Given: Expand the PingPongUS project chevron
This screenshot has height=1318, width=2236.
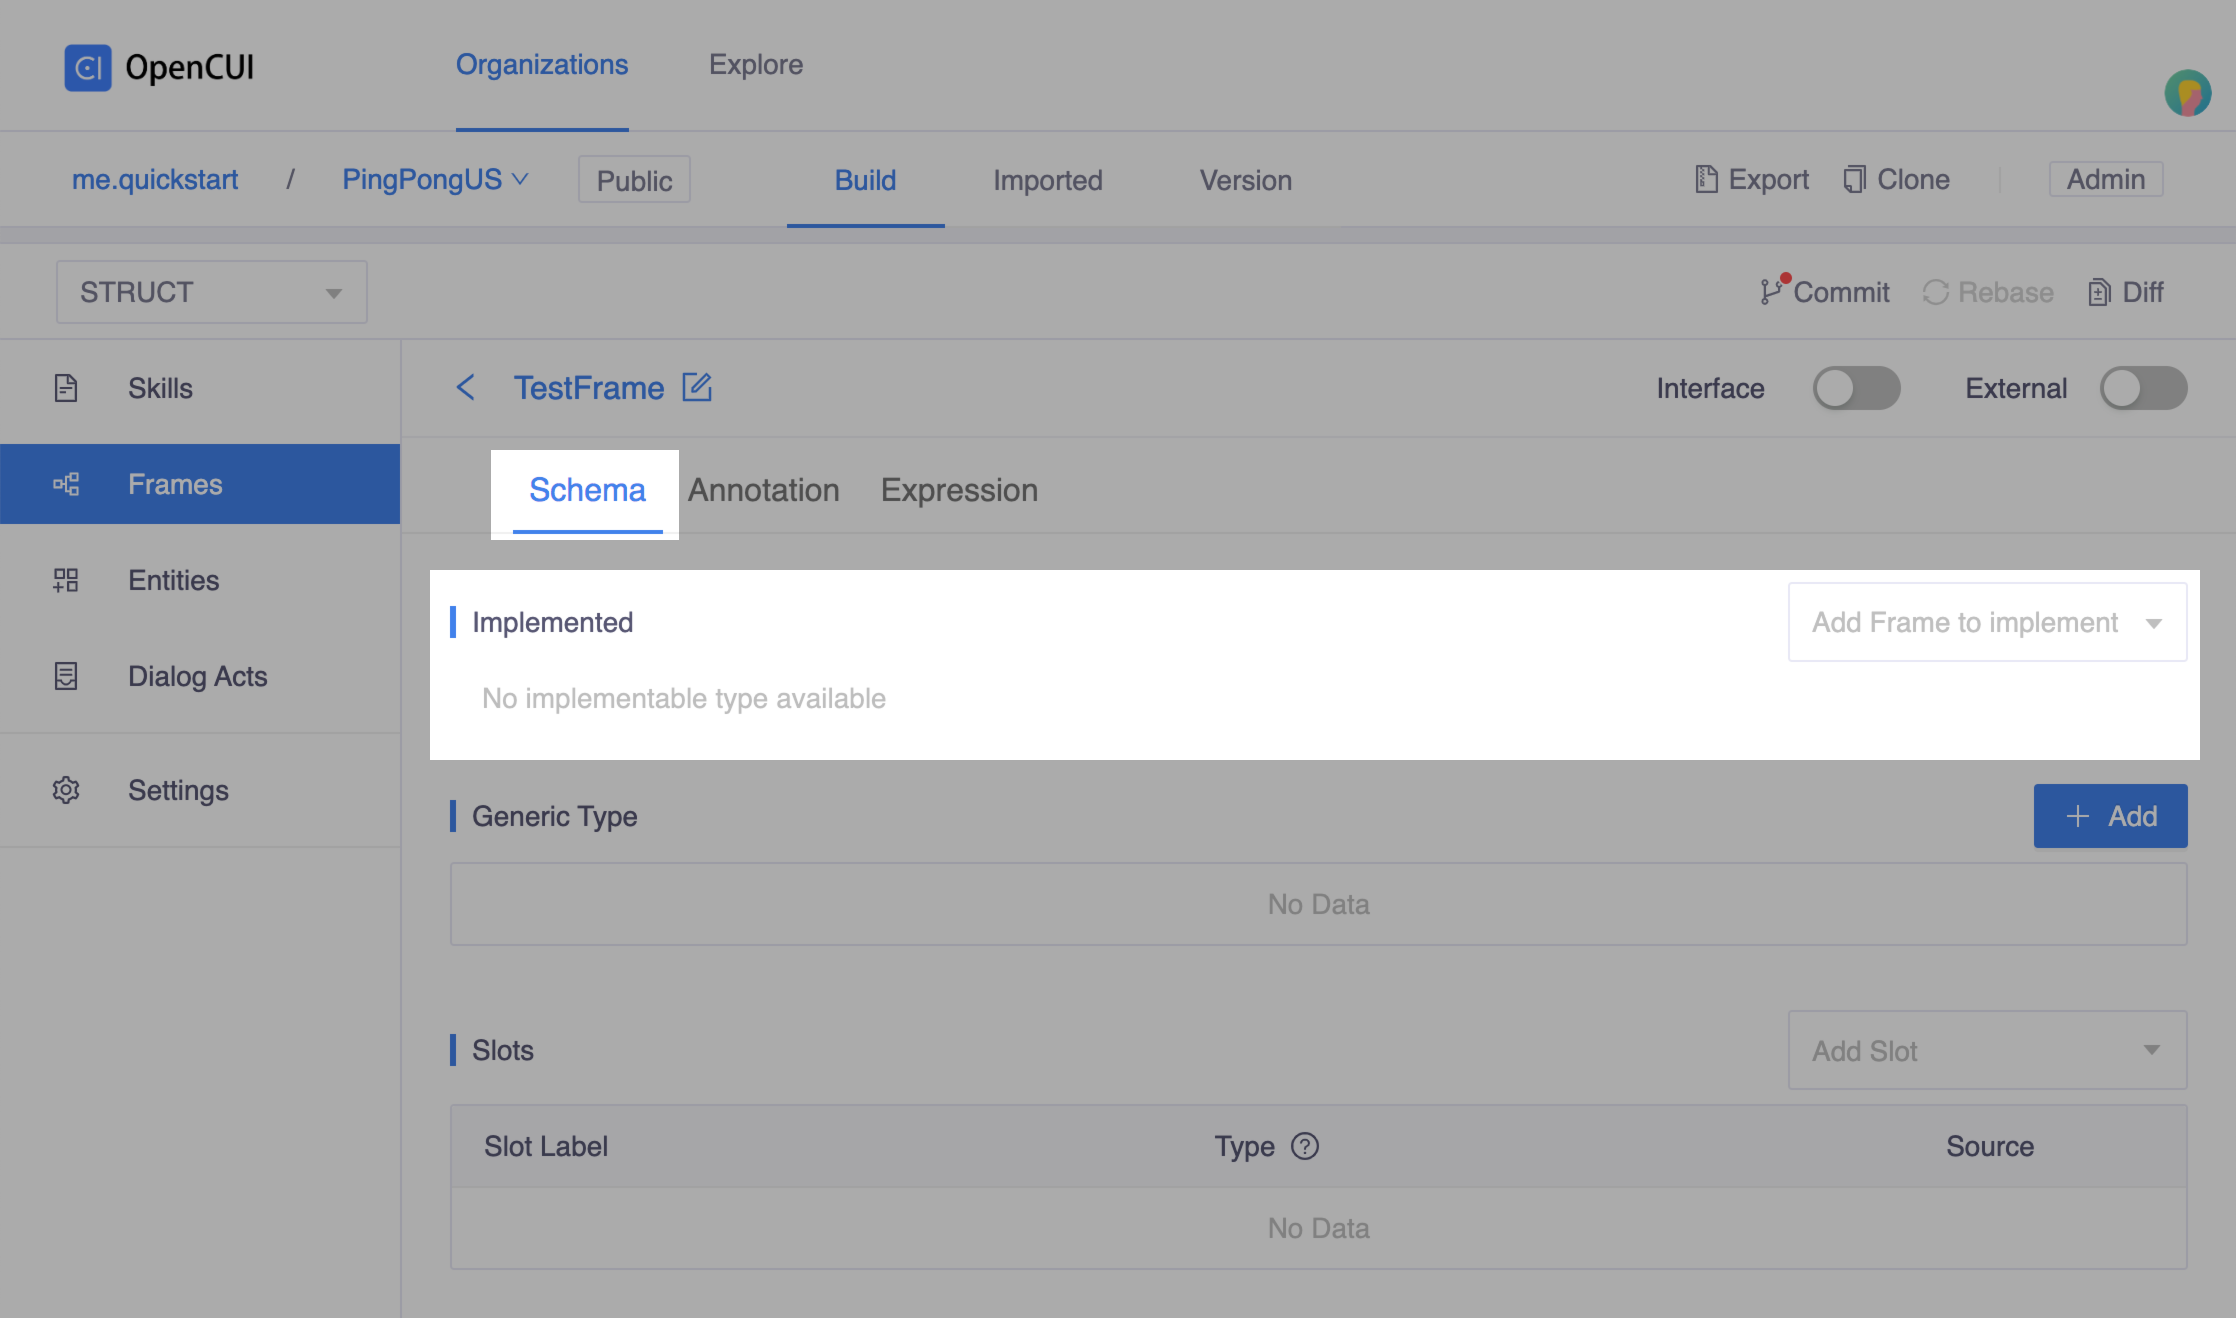Looking at the screenshot, I should pyautogui.click(x=520, y=179).
